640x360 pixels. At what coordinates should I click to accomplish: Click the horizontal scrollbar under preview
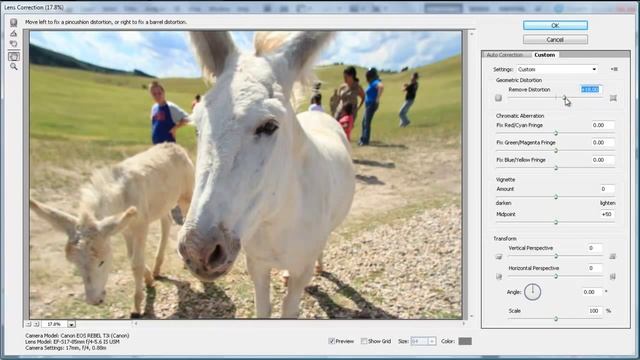pyautogui.click(x=299, y=324)
